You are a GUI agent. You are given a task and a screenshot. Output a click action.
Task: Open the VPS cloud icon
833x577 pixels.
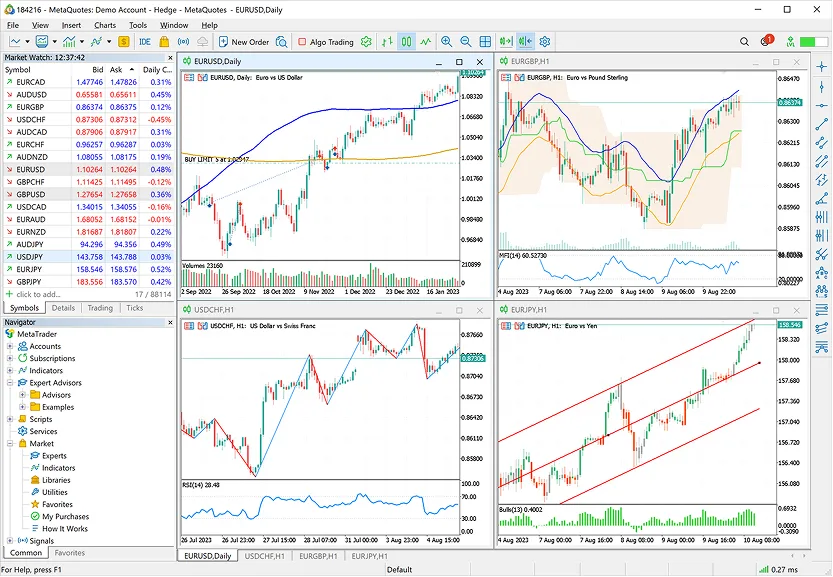pos(202,41)
